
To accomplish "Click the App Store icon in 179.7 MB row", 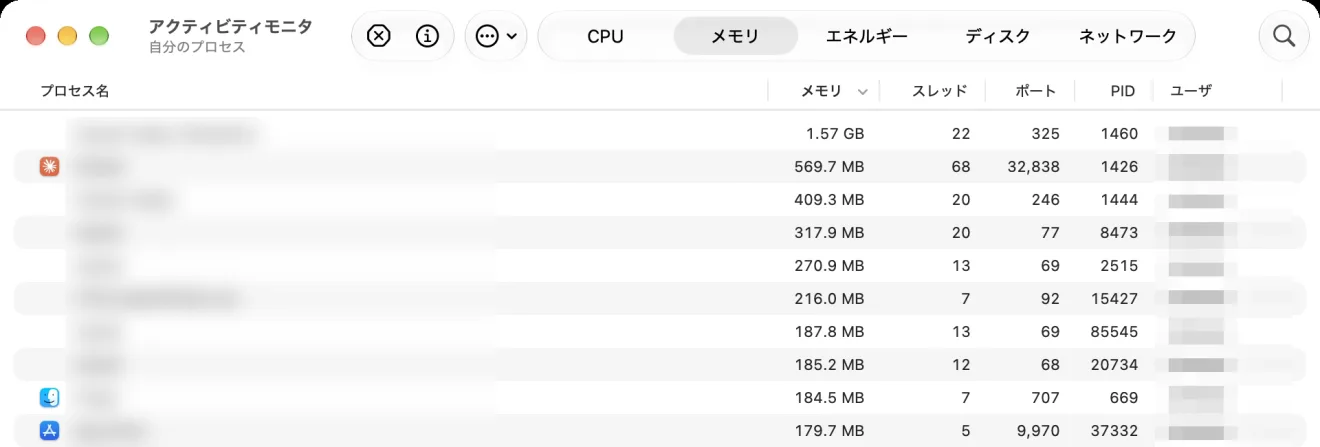I will 49,431.
